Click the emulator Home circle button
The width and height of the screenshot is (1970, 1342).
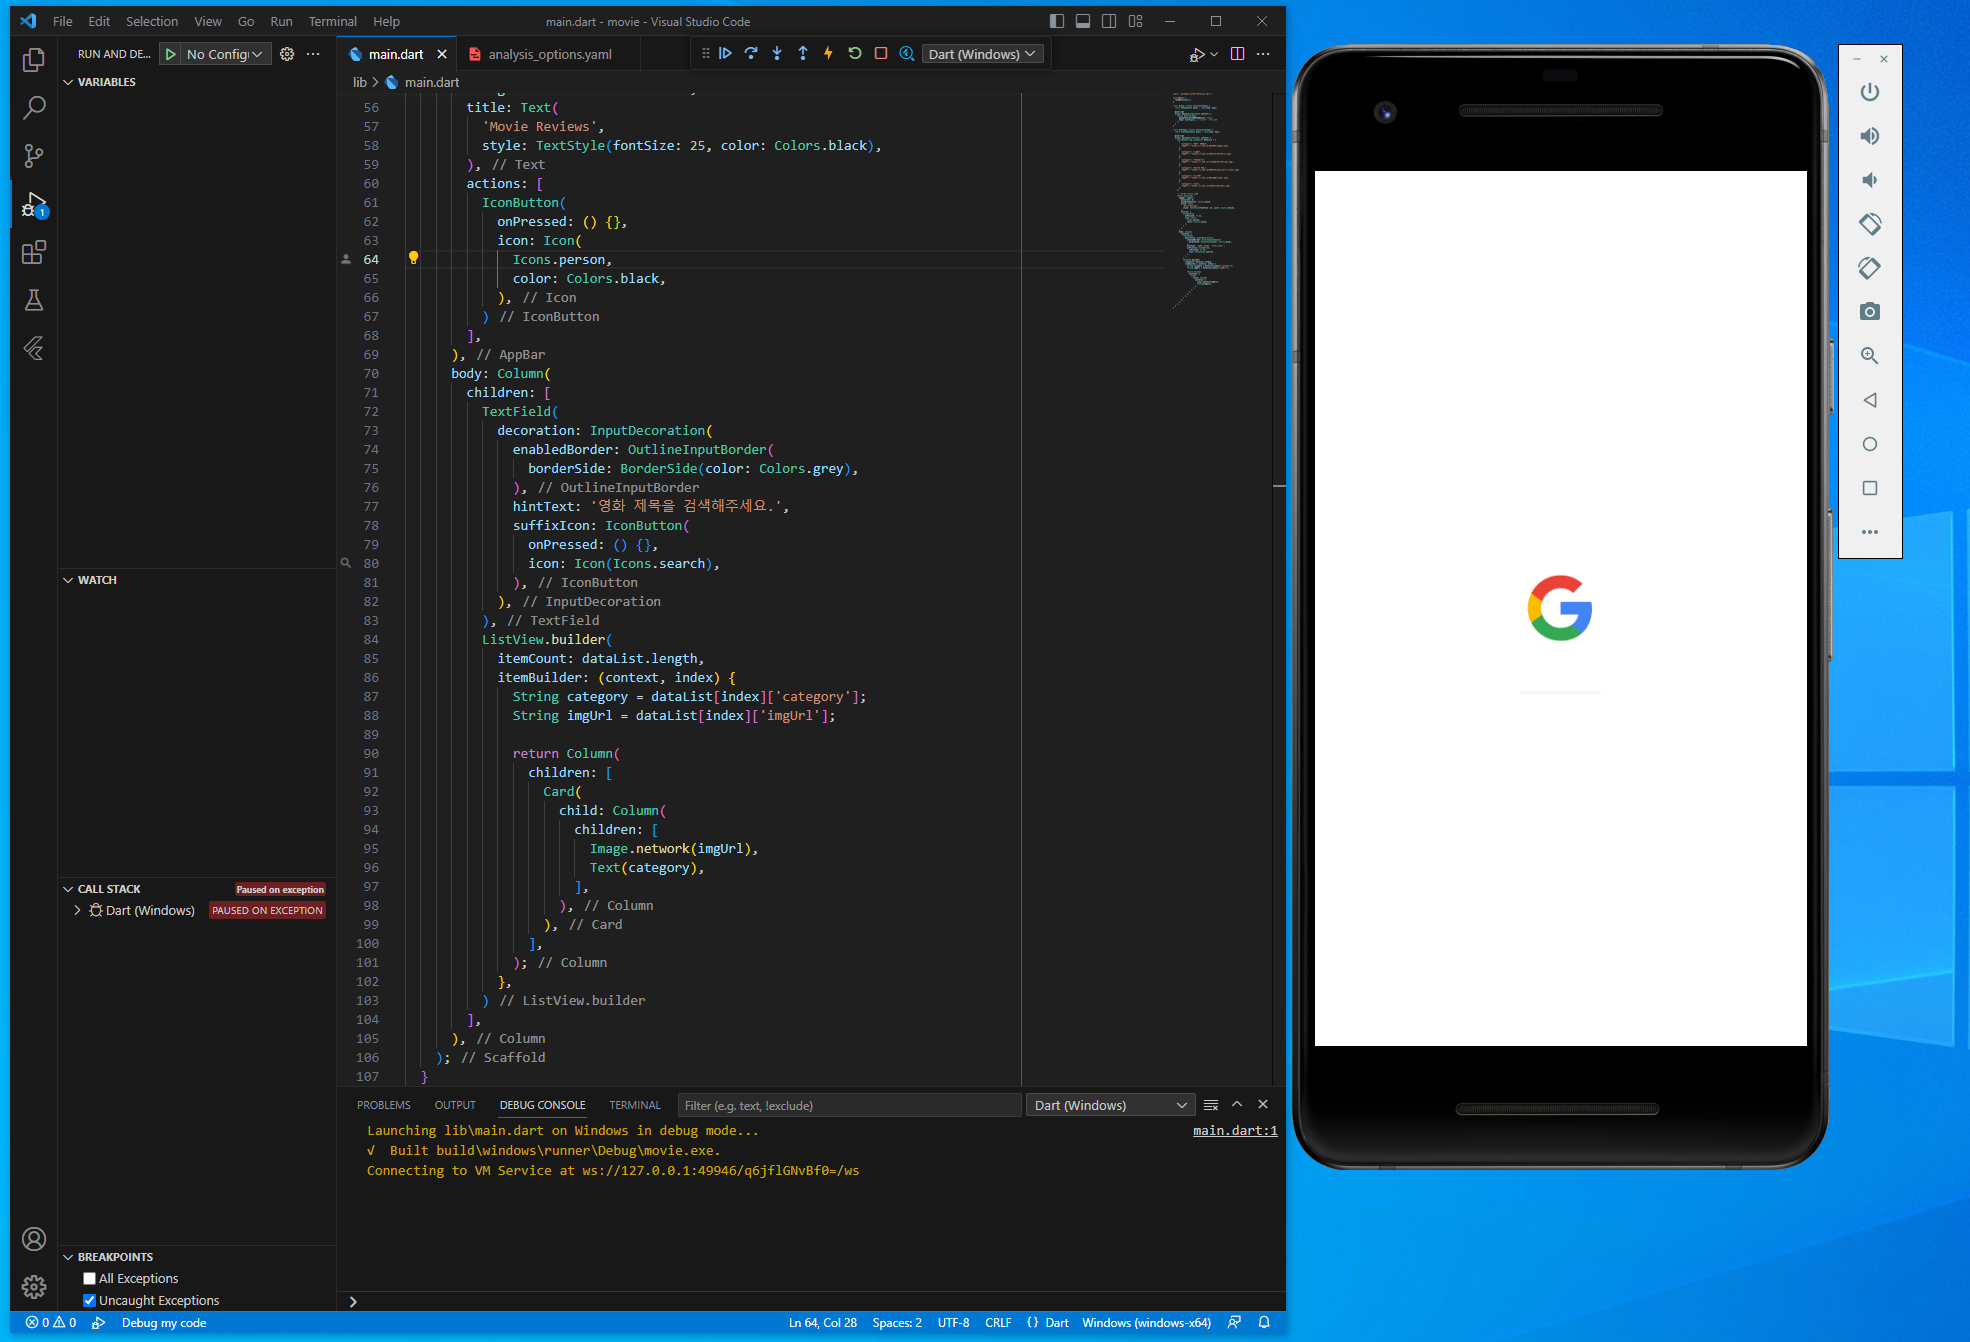pyautogui.click(x=1870, y=444)
